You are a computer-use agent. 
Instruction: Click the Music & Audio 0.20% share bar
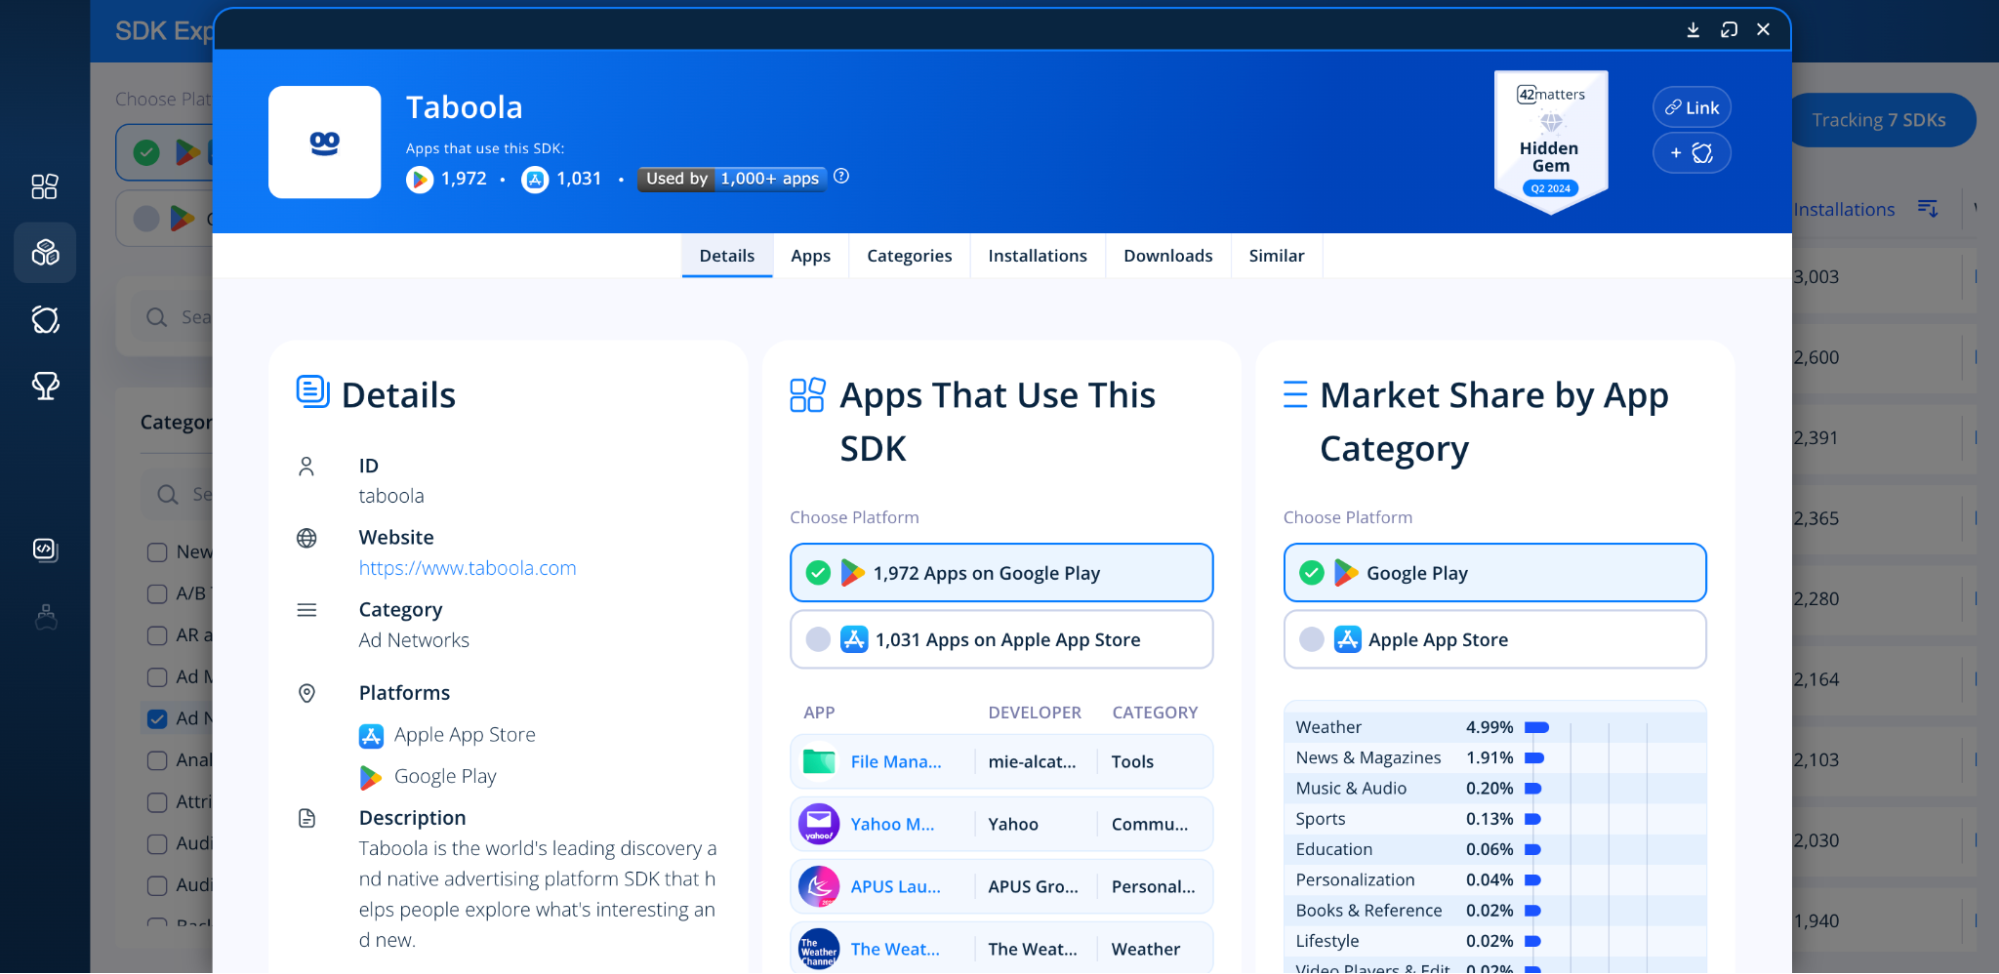(1533, 789)
